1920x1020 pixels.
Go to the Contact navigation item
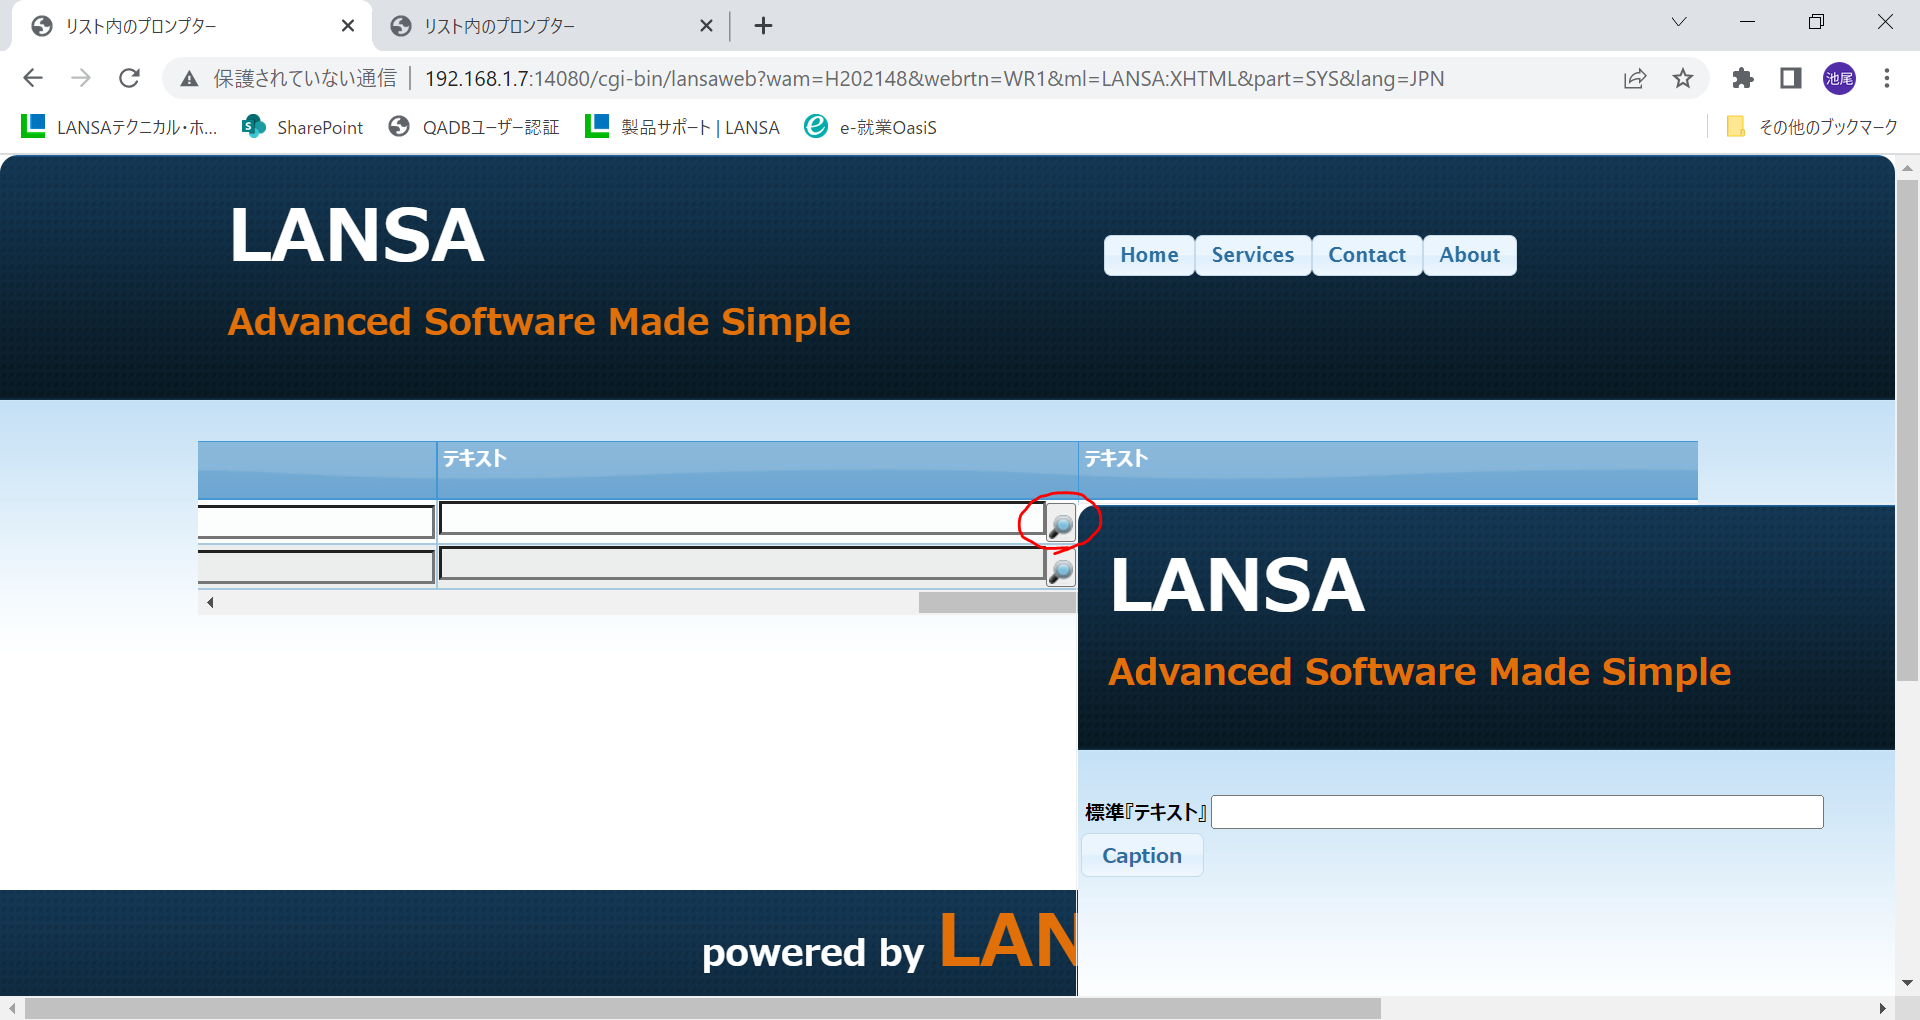[1366, 255]
